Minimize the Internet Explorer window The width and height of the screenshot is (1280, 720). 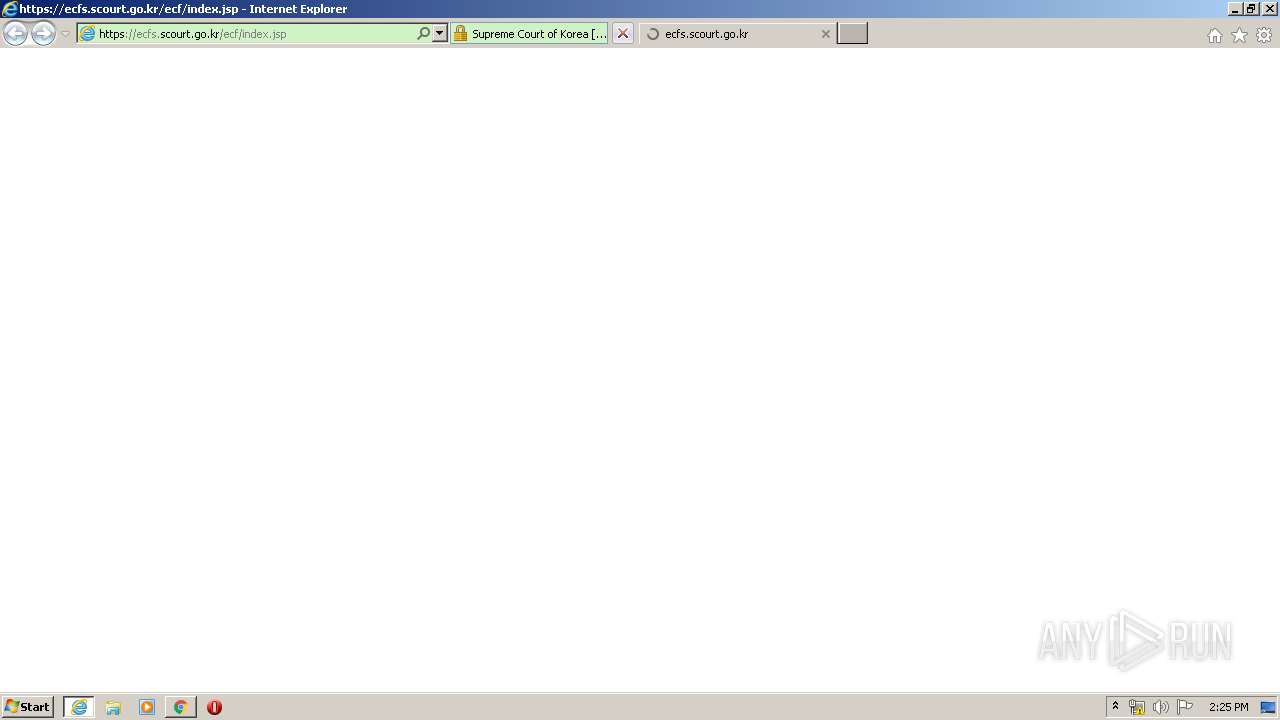1235,9
